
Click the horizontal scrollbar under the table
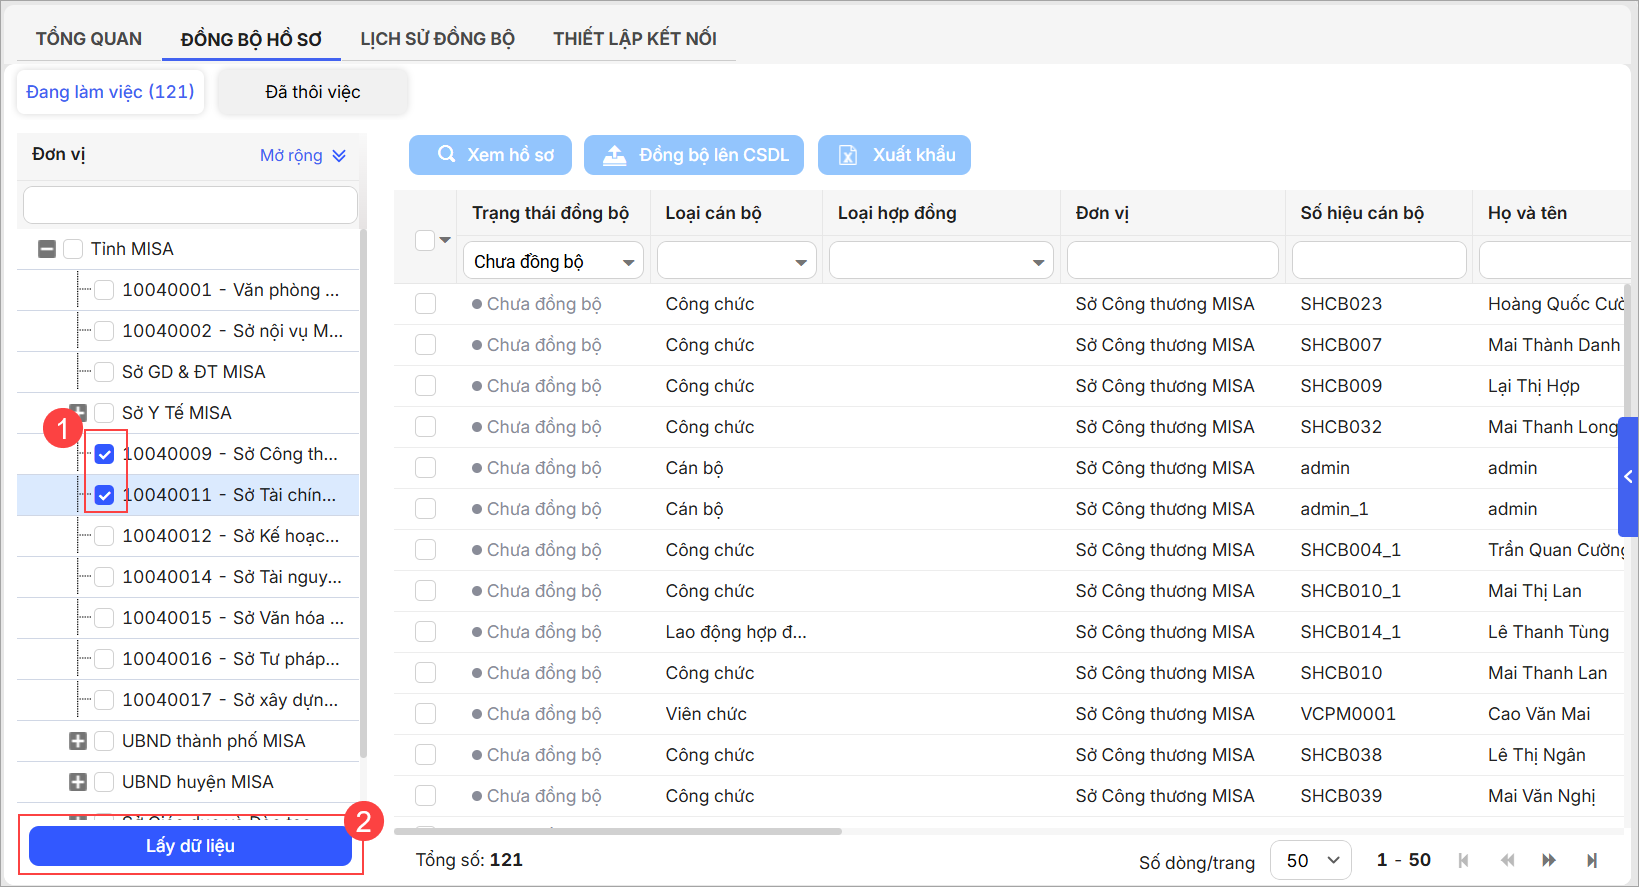coord(620,831)
